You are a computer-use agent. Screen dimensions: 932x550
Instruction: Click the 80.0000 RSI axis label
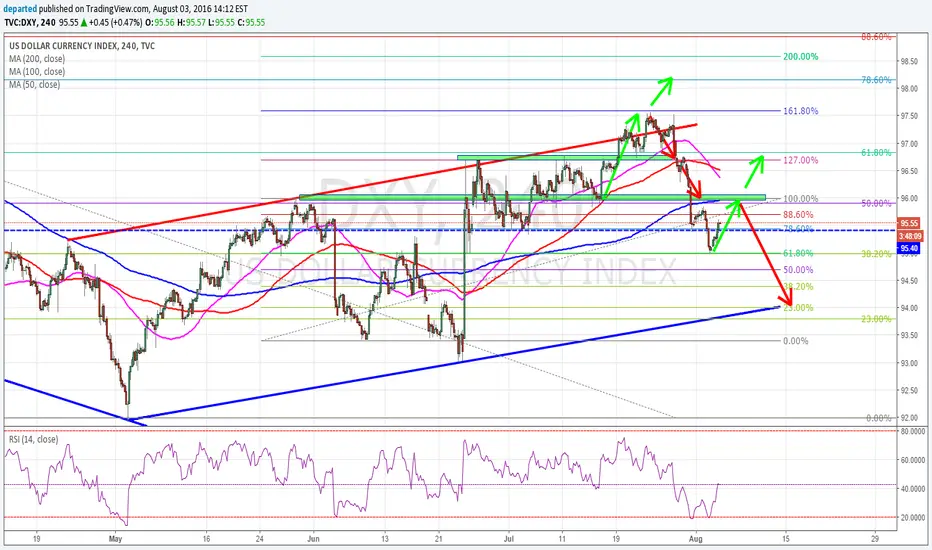pos(913,431)
